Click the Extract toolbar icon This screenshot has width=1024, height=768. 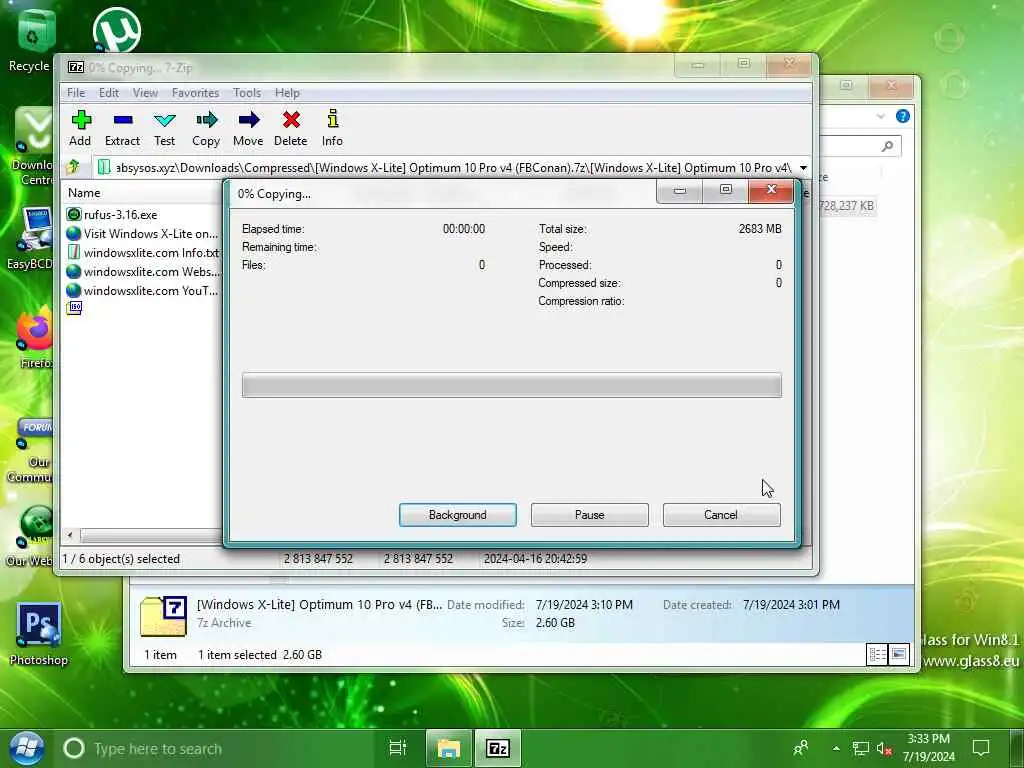click(x=122, y=128)
